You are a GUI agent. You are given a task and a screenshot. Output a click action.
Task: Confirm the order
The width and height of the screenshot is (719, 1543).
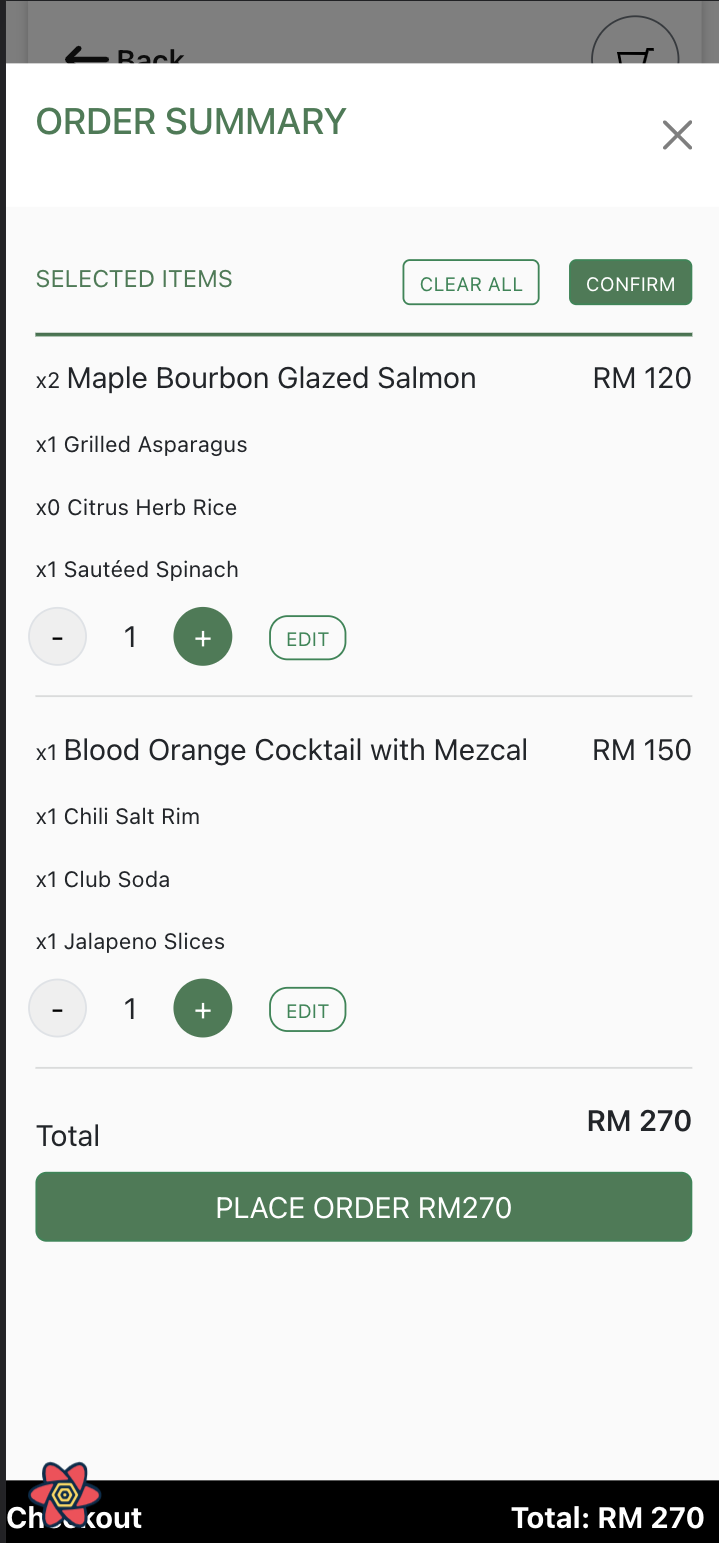click(630, 283)
